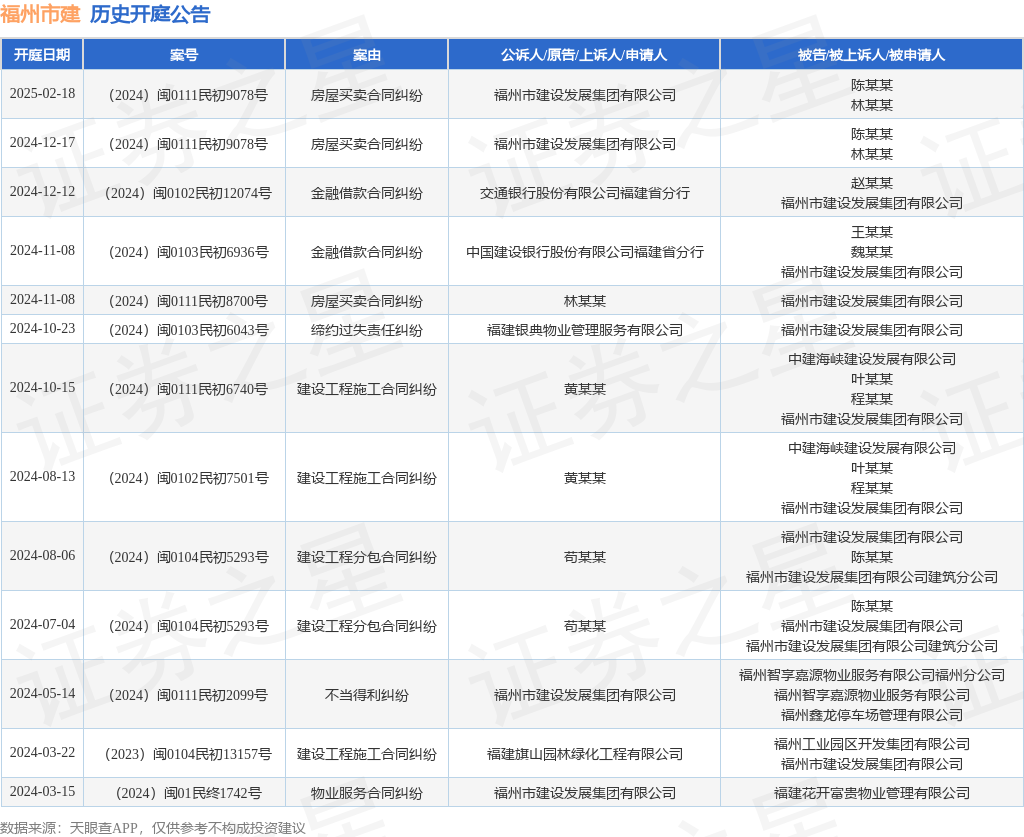
Task: Select the date 2024-08-06
Action: [x=42, y=556]
